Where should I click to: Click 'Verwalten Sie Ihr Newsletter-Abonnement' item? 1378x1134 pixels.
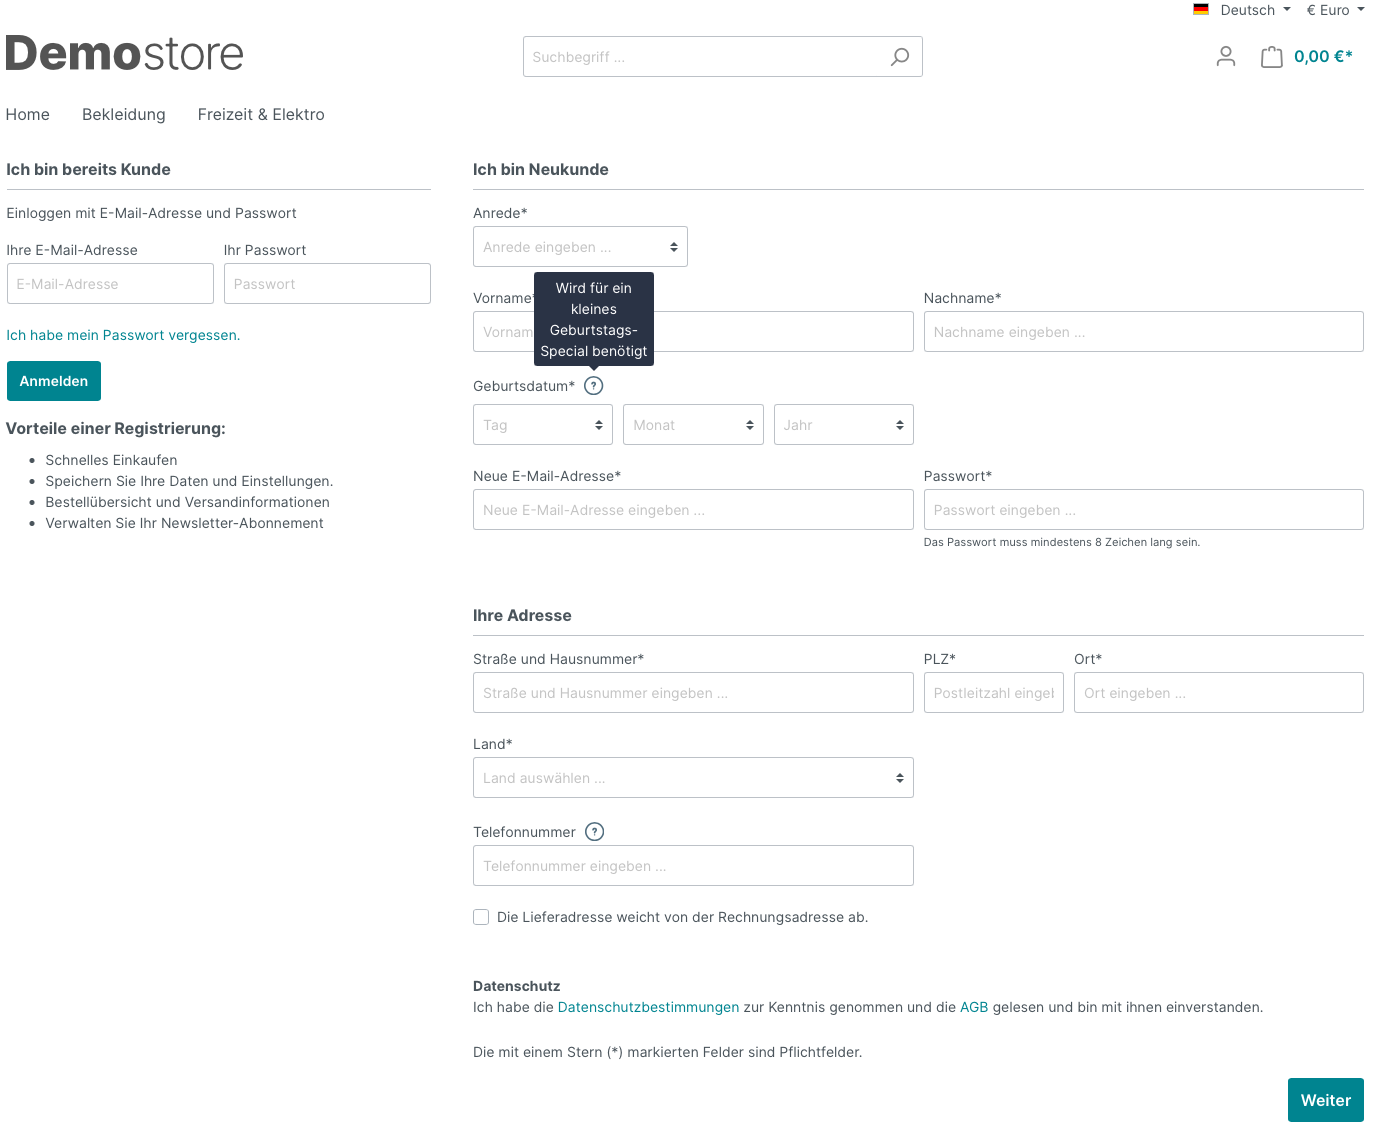coord(184,523)
